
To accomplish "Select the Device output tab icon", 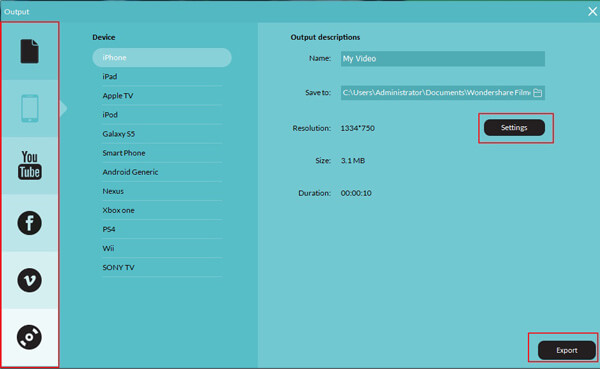I will 30,108.
